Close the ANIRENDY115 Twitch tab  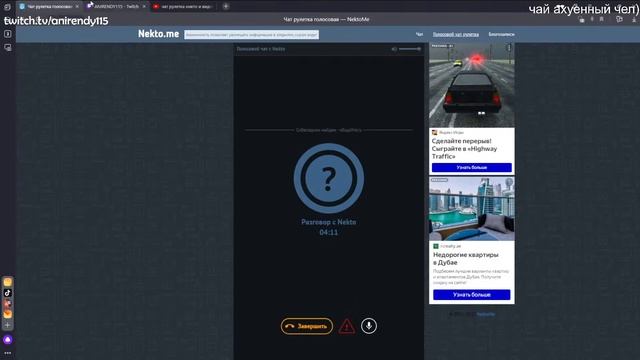tap(144, 7)
